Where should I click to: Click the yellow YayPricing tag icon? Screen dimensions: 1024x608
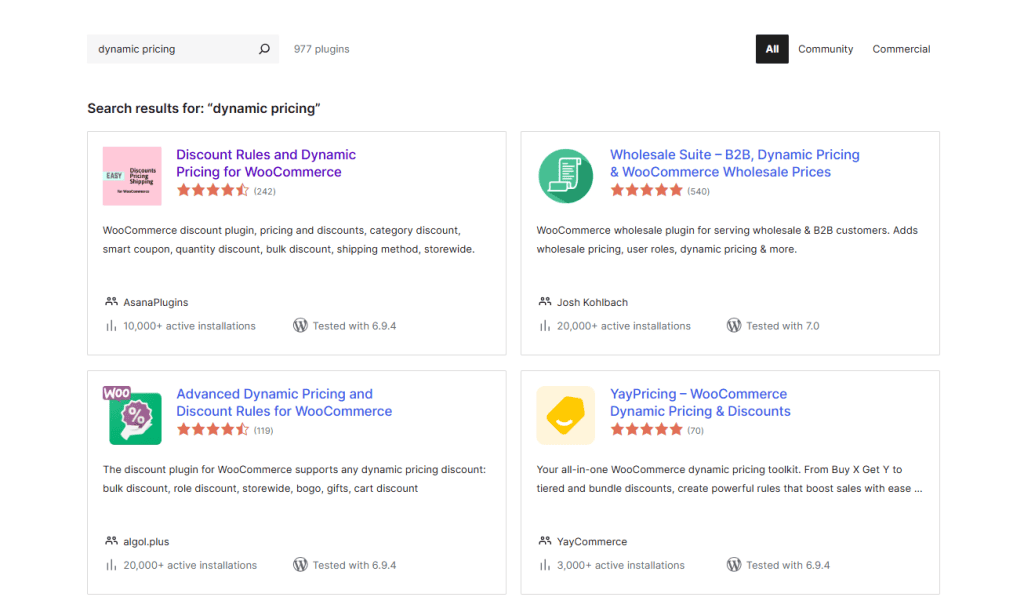pyautogui.click(x=566, y=415)
